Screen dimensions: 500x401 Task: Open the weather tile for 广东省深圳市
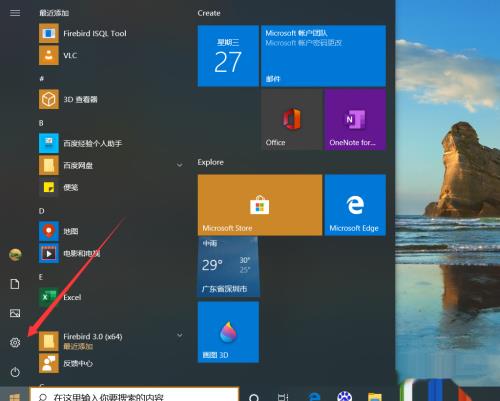pyautogui.click(x=228, y=267)
